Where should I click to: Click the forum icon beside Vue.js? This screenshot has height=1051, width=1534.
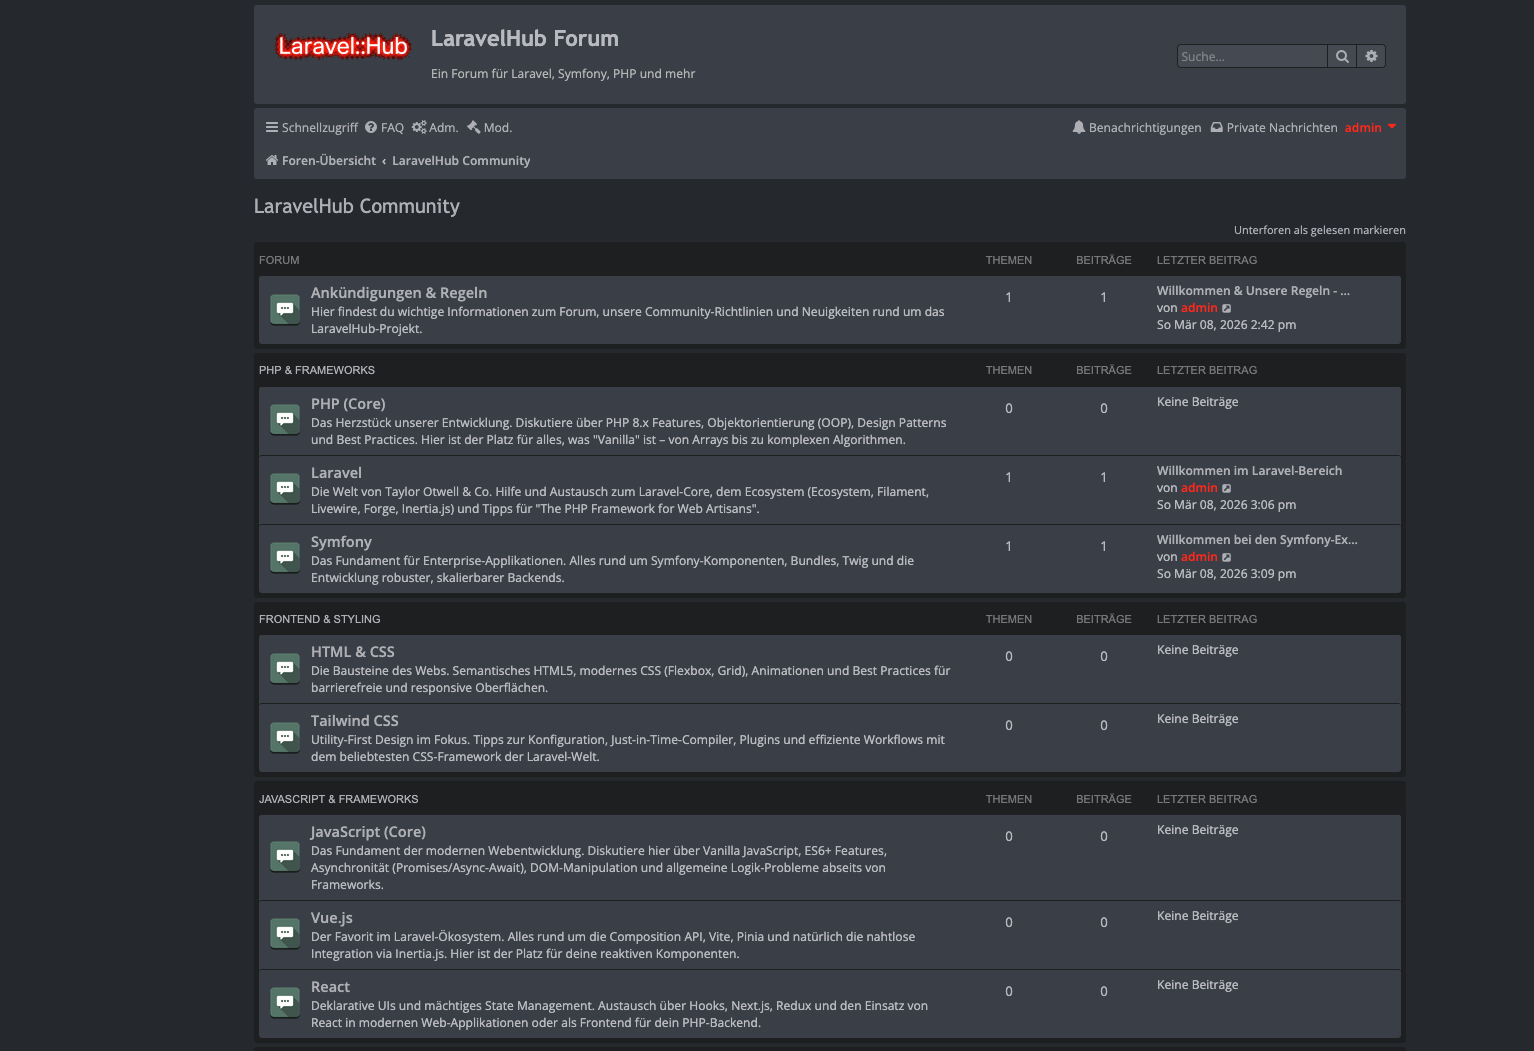coord(285,932)
